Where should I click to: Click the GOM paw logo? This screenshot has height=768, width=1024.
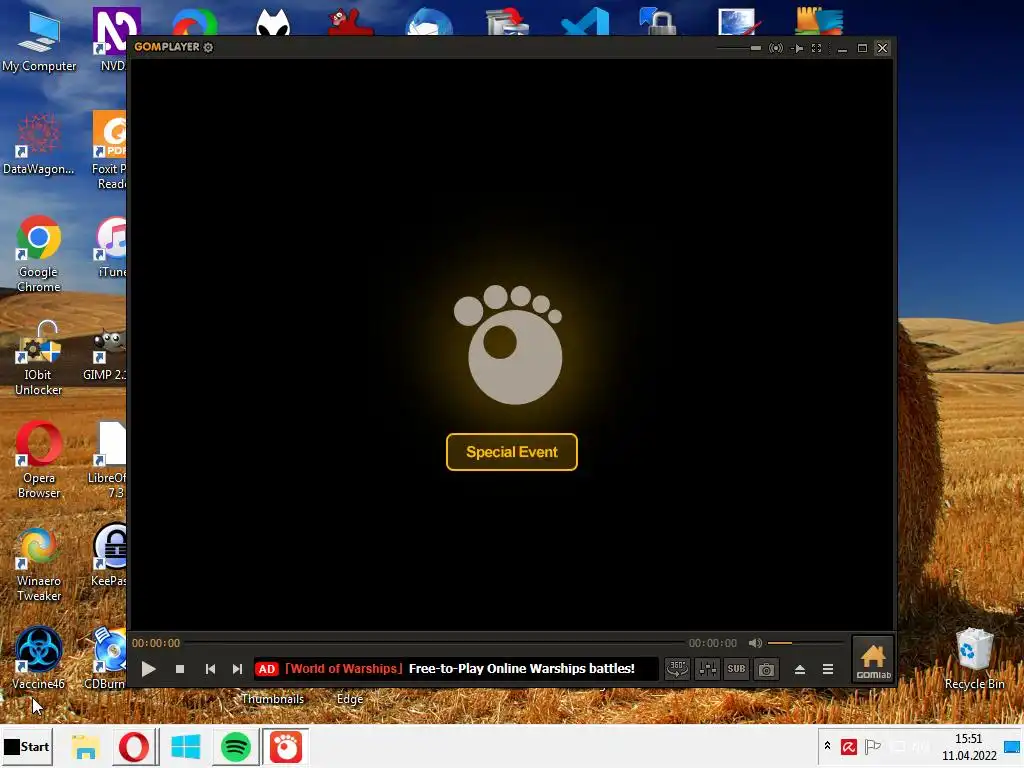point(508,345)
